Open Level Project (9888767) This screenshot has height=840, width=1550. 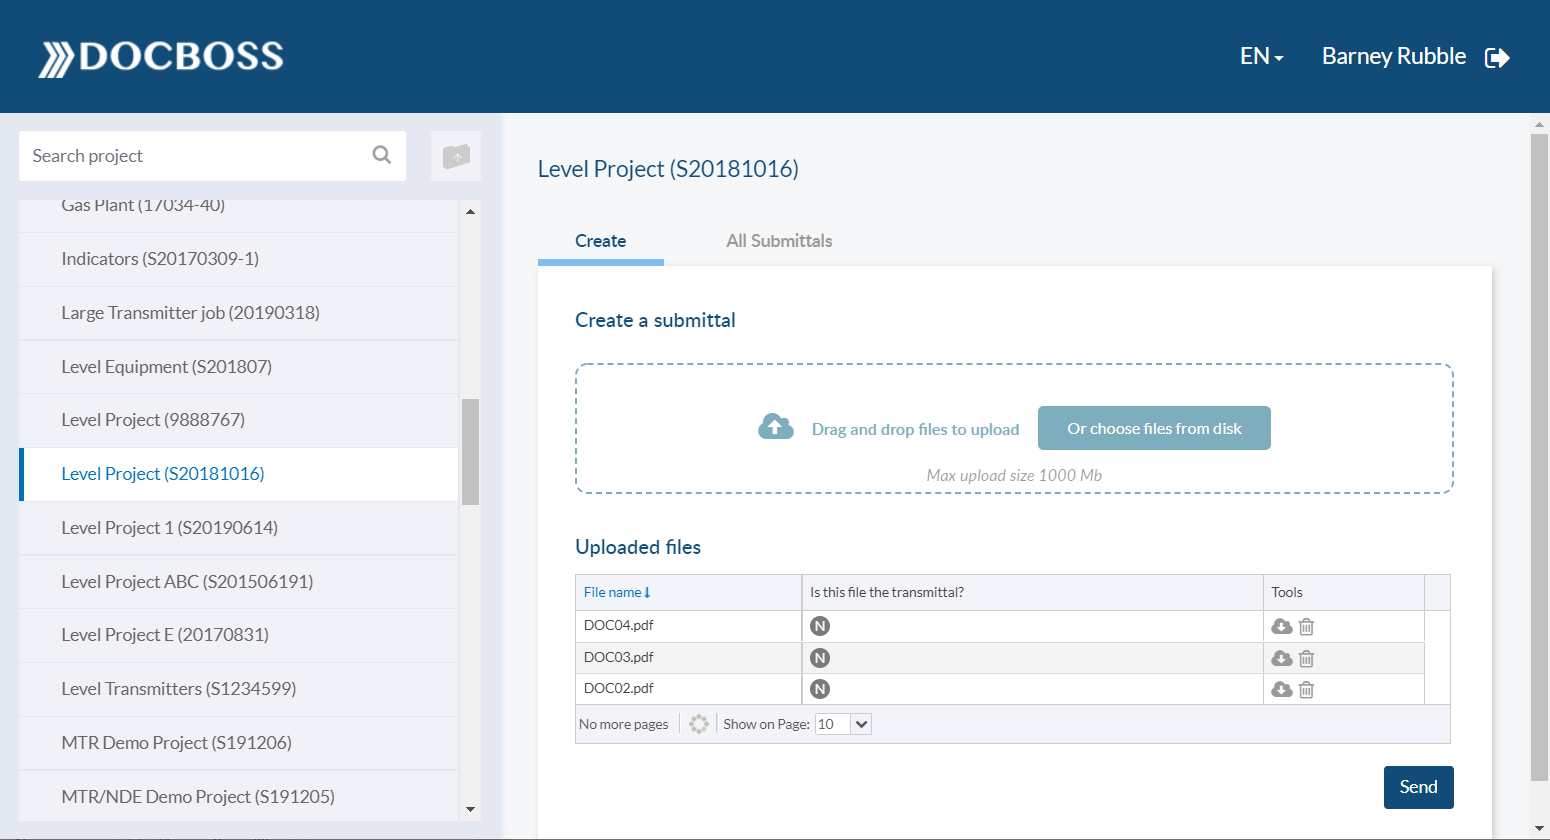239,420
